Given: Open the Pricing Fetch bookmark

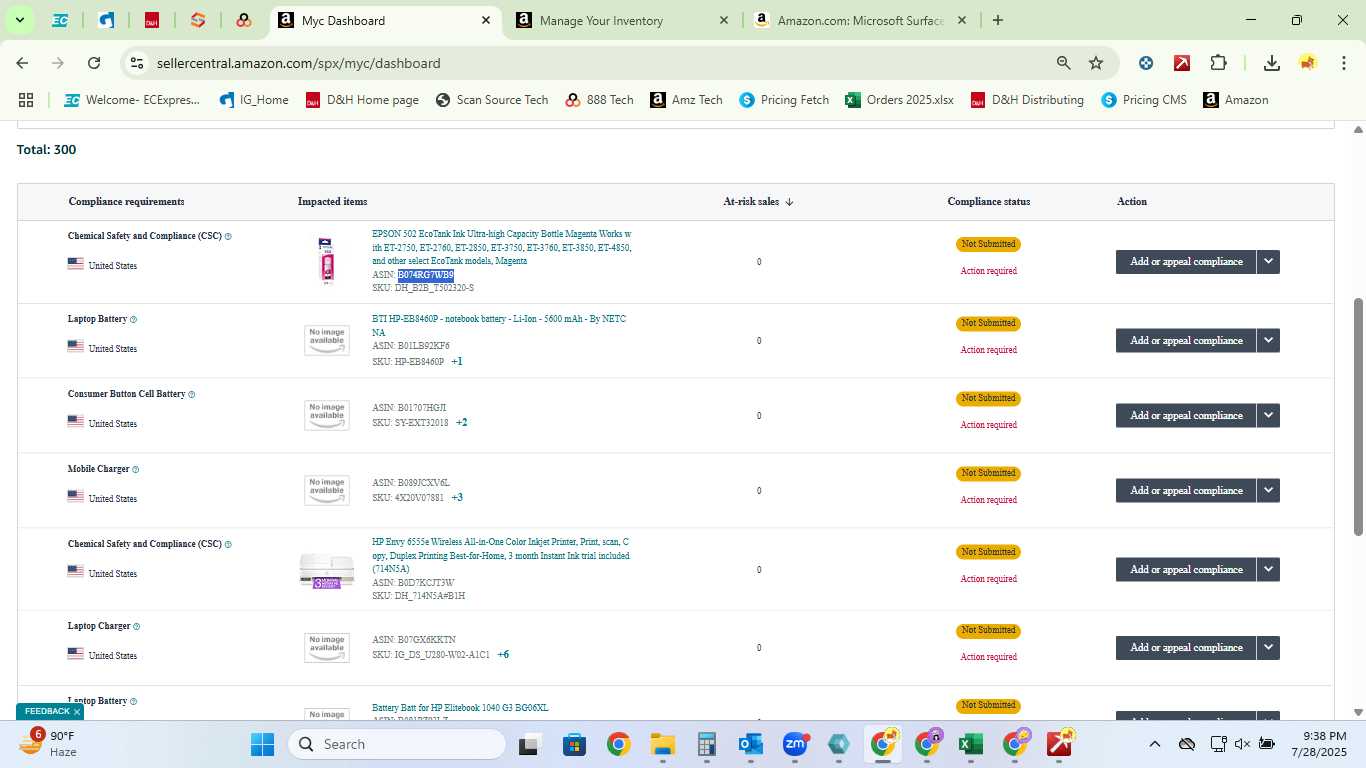Looking at the screenshot, I should click(x=784, y=100).
